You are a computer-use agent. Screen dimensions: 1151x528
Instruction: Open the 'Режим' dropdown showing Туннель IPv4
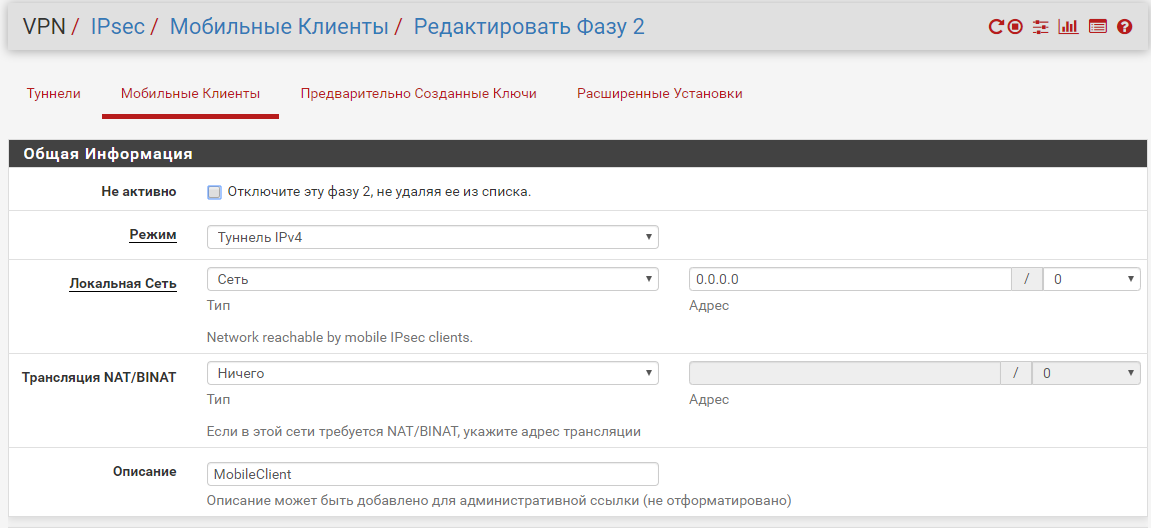click(433, 237)
